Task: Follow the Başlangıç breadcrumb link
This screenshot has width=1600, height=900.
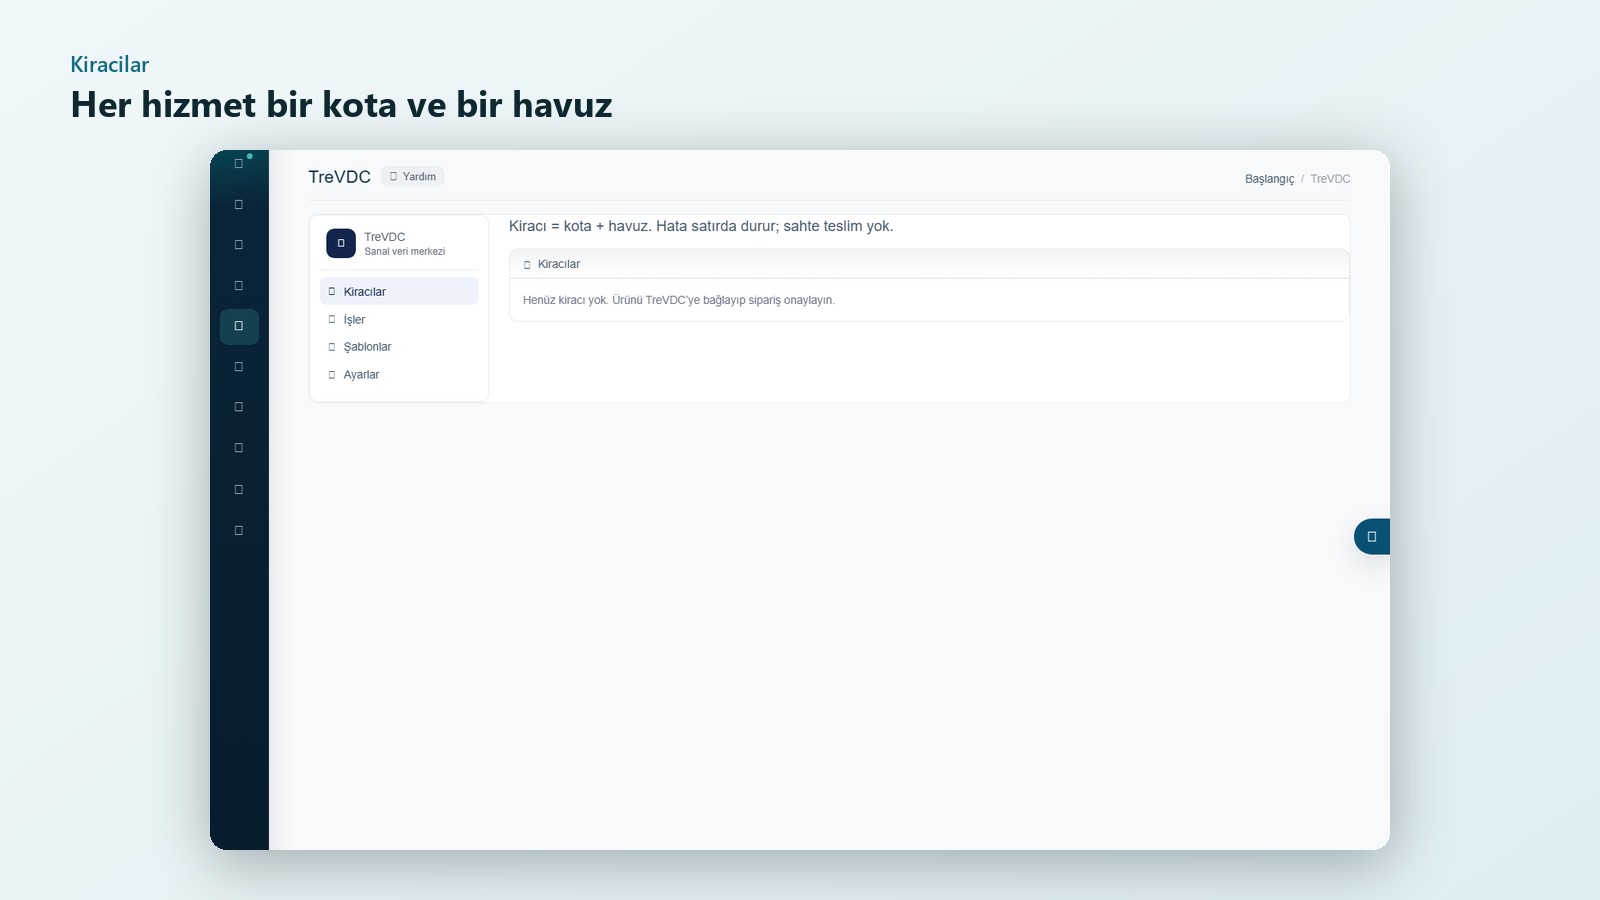Action: 1269,179
